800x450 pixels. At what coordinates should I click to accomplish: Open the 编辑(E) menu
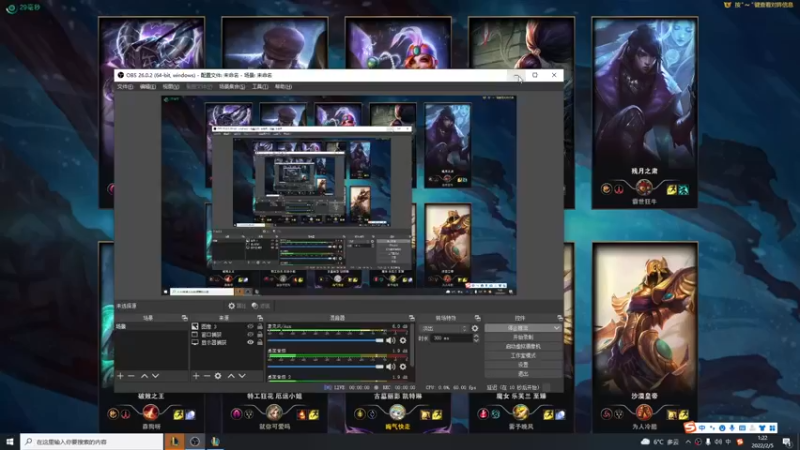click(x=148, y=87)
